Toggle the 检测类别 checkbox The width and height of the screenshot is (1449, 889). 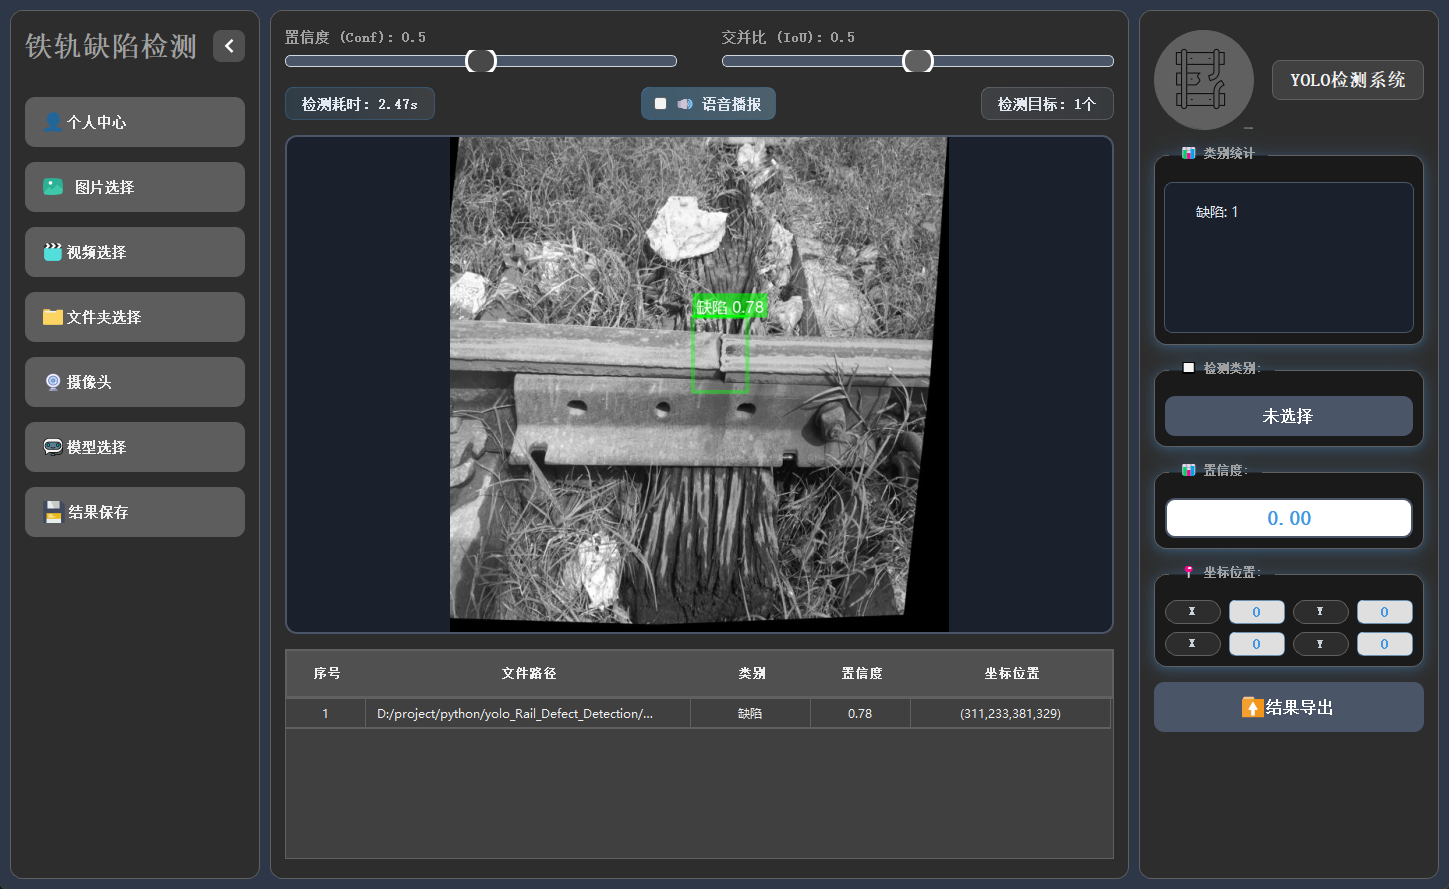1188,368
